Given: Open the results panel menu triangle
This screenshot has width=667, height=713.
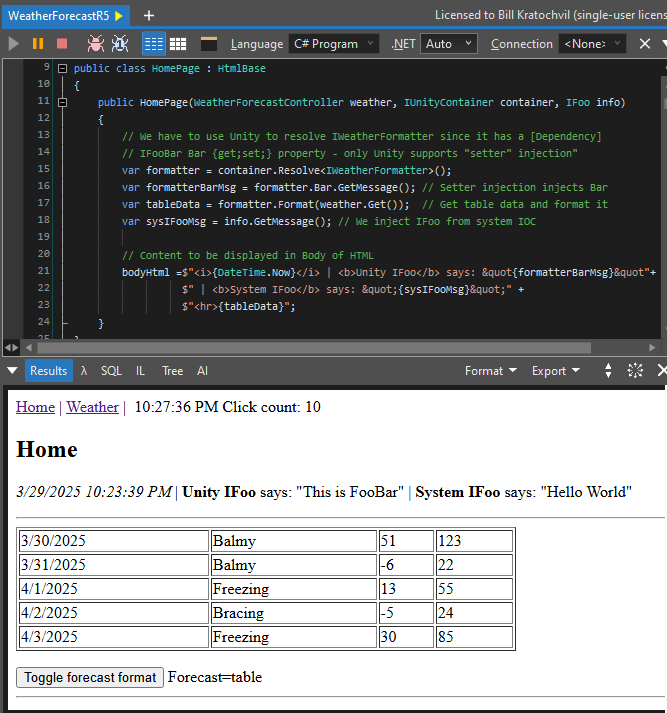Looking at the screenshot, I should click(x=12, y=371).
